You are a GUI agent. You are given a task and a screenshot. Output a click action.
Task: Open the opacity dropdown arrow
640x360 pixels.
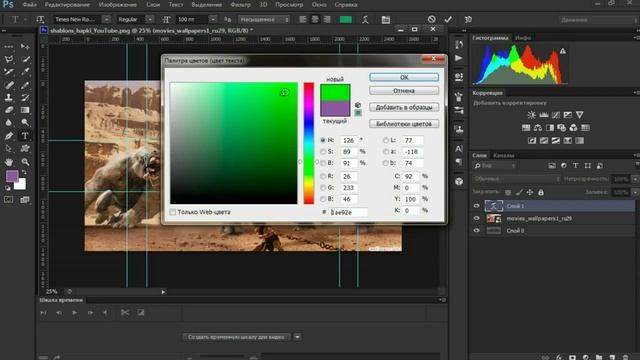(635, 179)
